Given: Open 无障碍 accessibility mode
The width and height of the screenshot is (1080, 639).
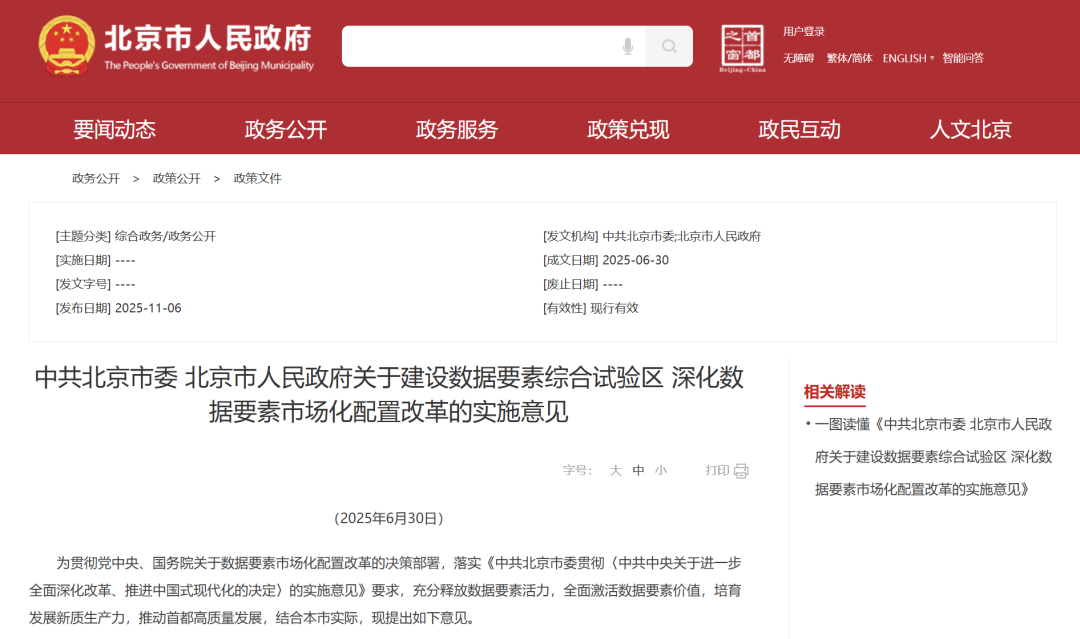Looking at the screenshot, I should [x=798, y=58].
